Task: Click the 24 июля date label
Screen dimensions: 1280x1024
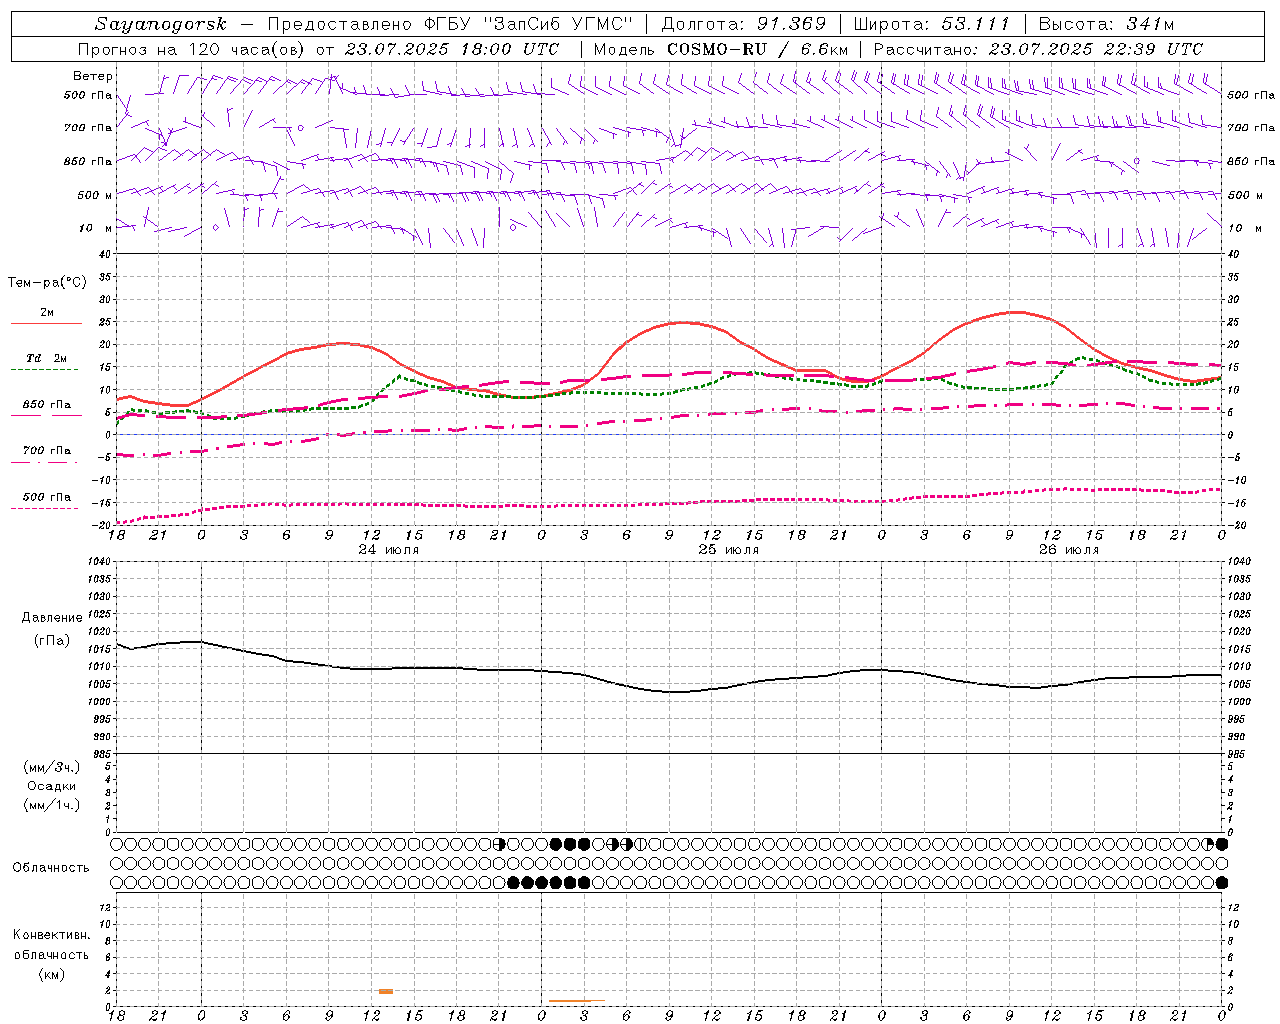Action: [389, 550]
